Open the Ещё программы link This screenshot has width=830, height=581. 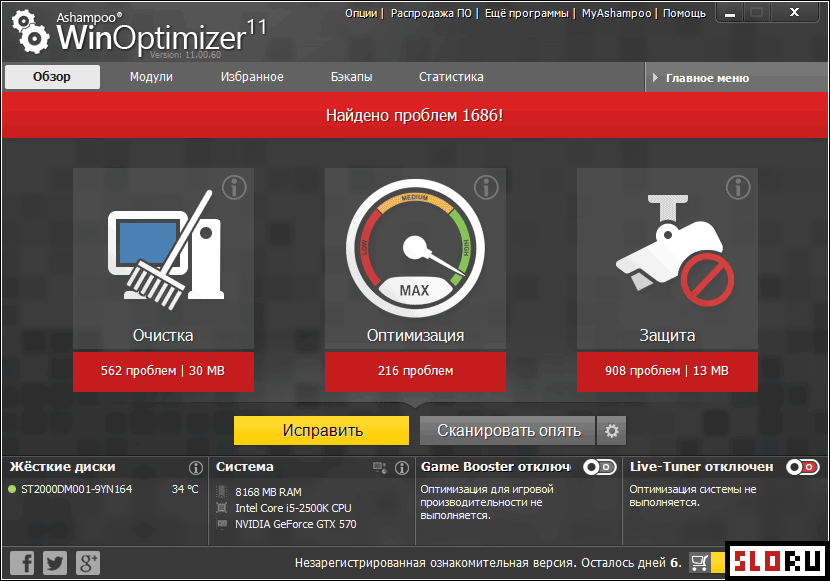click(527, 13)
